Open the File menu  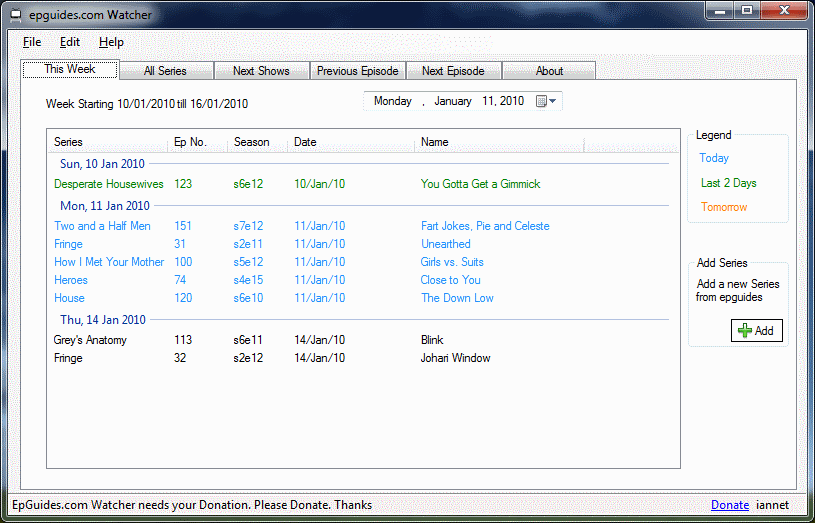(32, 42)
